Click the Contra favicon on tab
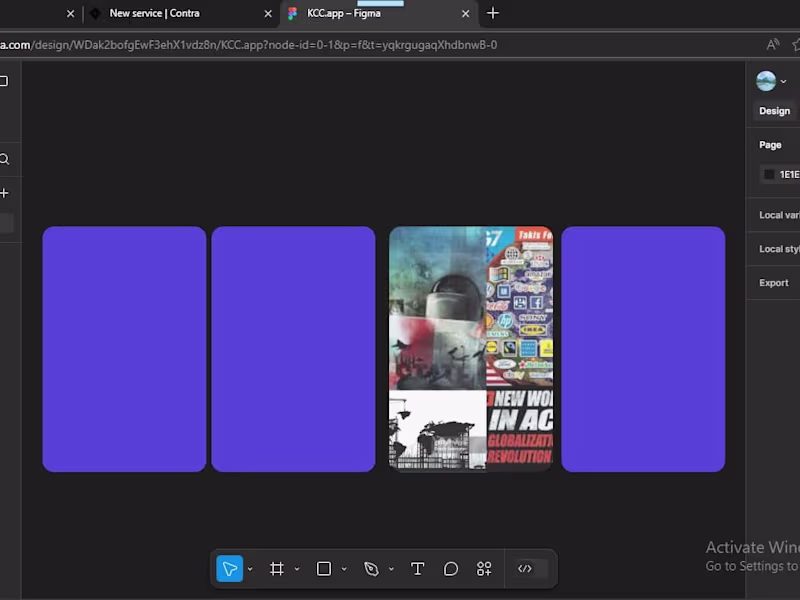This screenshot has width=800, height=600. click(95, 13)
